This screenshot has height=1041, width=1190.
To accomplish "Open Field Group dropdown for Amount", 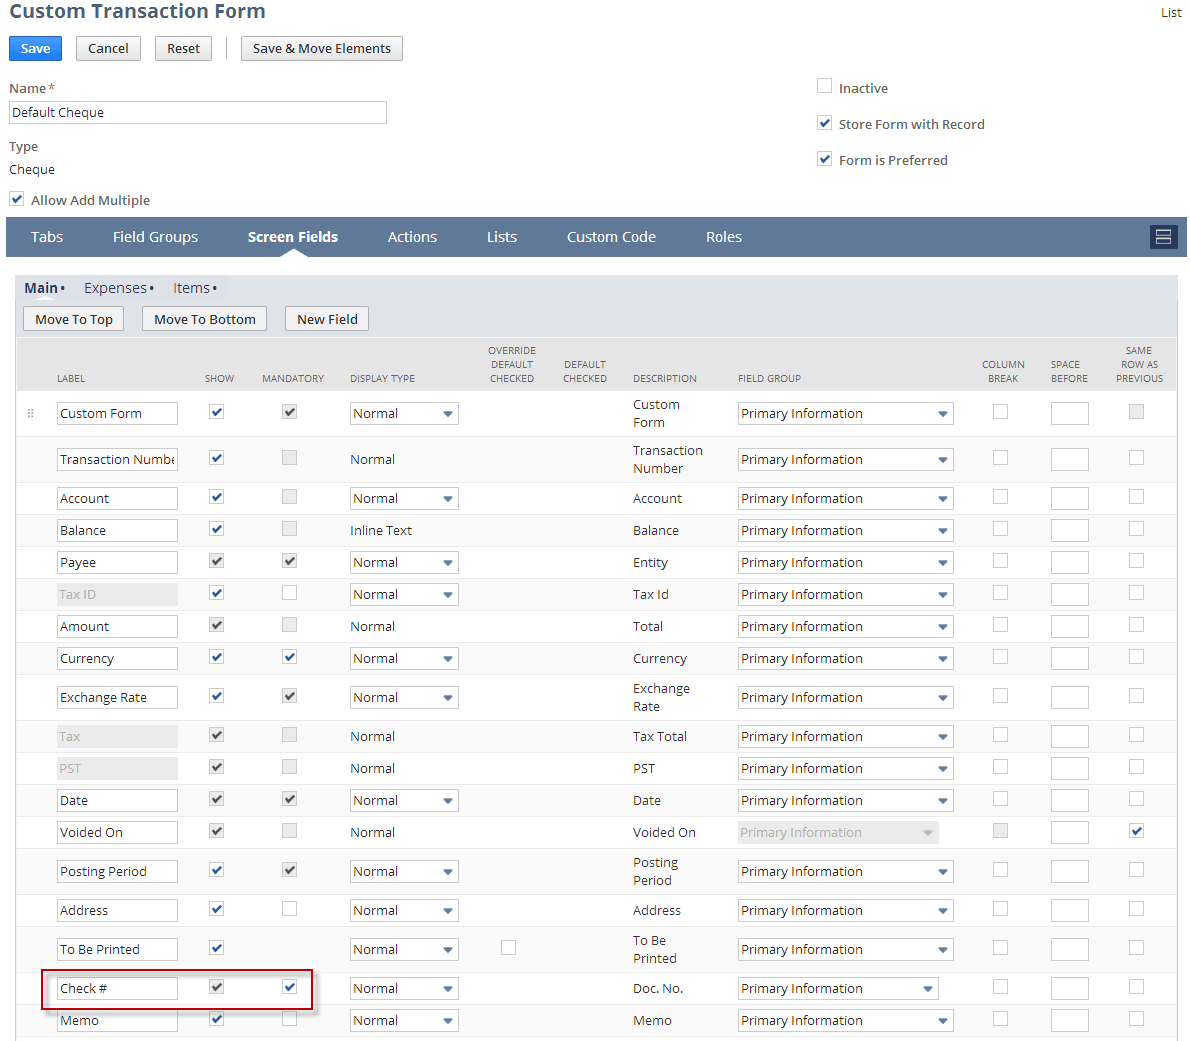I will (845, 627).
